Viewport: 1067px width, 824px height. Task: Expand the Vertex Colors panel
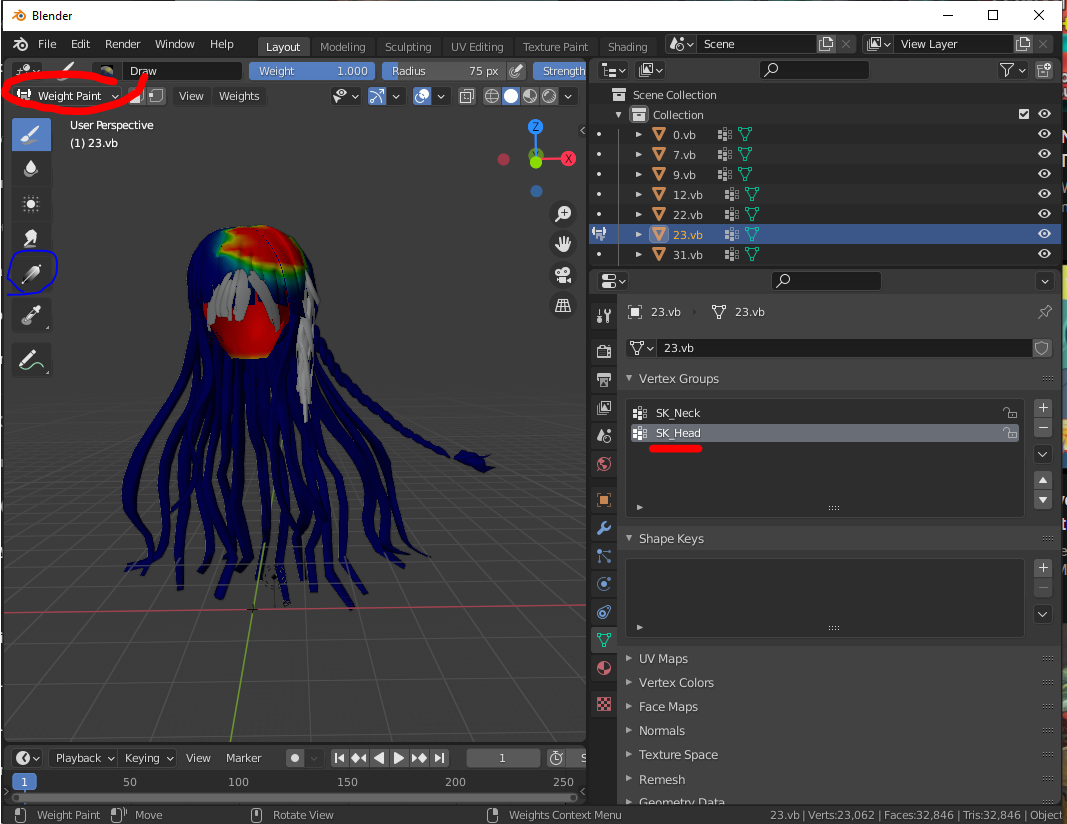629,682
